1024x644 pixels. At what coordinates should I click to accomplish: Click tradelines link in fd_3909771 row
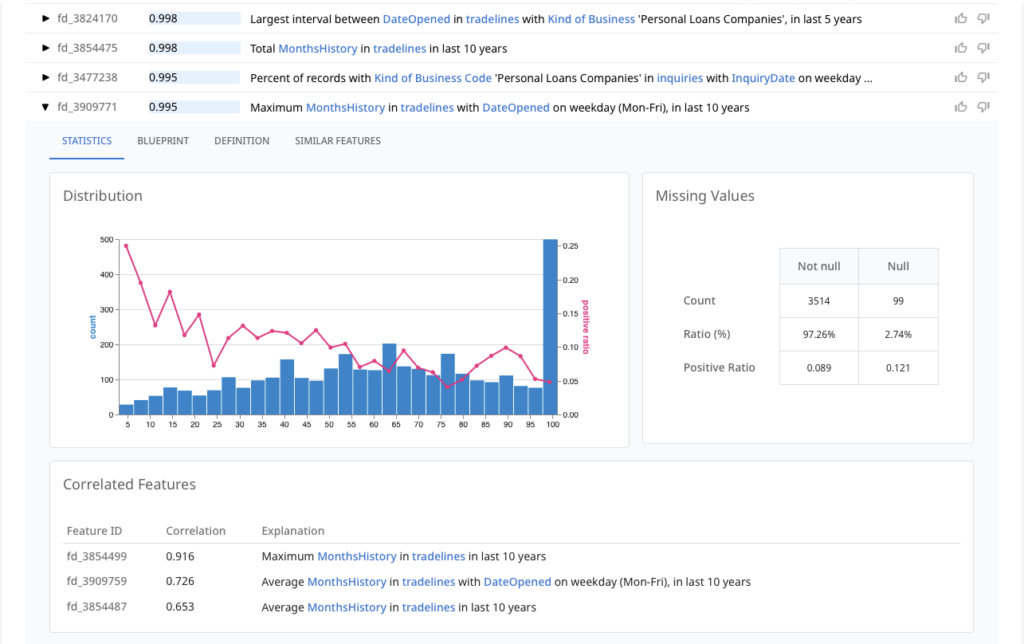click(427, 107)
